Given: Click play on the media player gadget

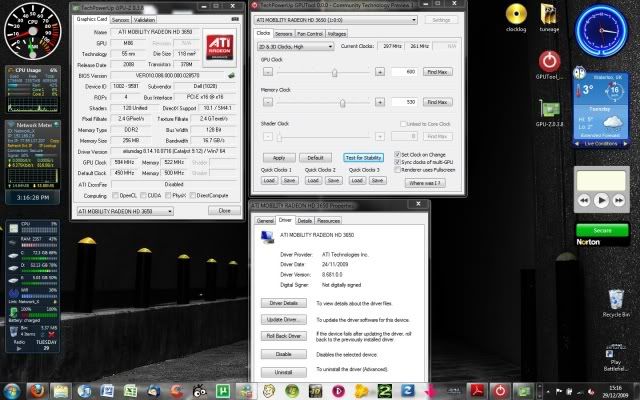Looking at the screenshot, I should point(601,200).
